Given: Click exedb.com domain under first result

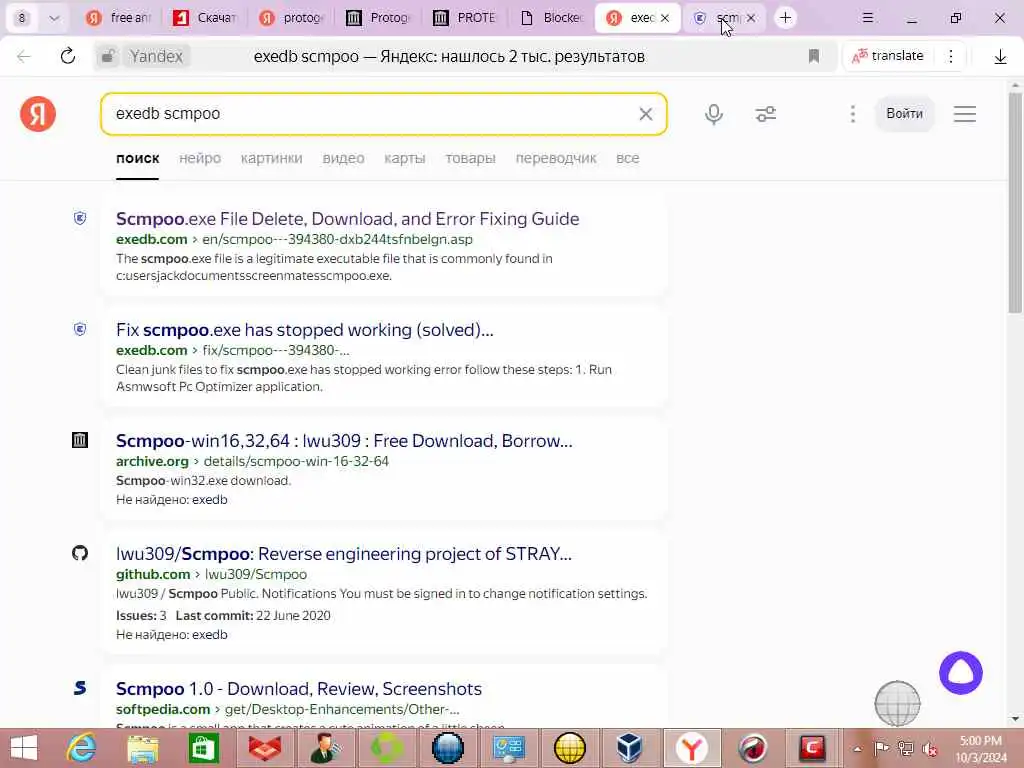Looking at the screenshot, I should (x=152, y=240).
